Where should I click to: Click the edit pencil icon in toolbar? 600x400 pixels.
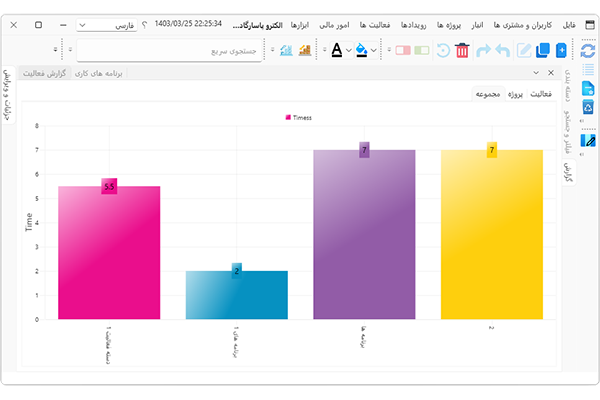tap(524, 49)
